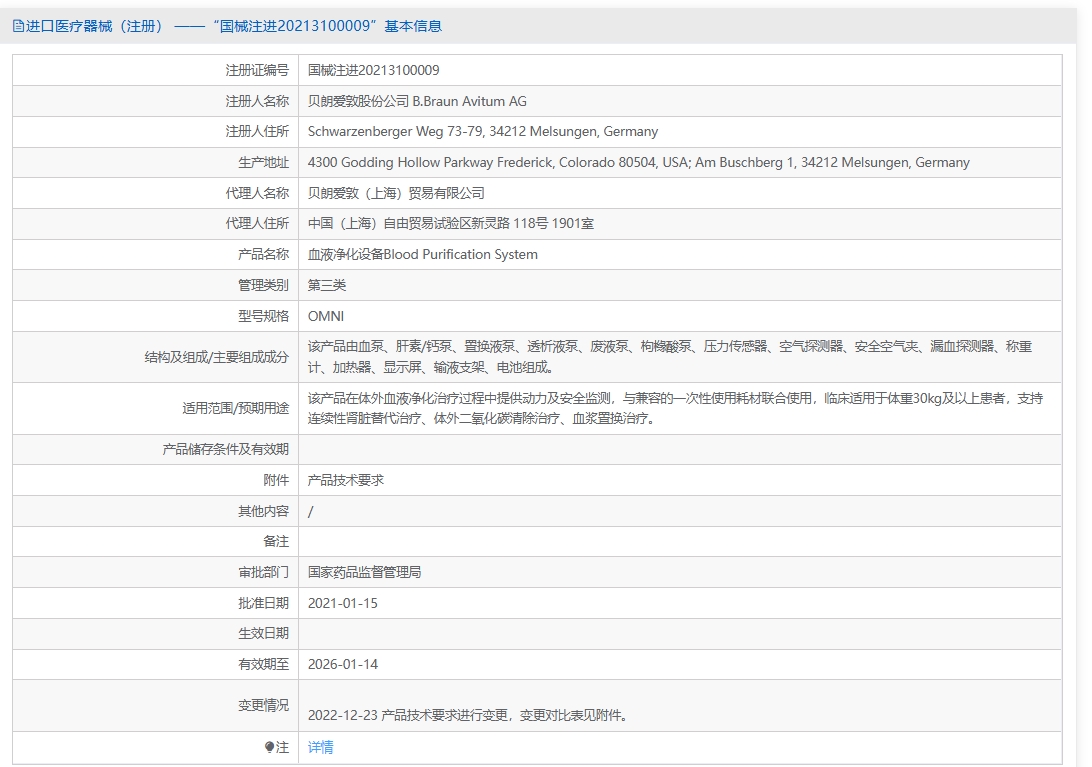1092x767 pixels.
Task: Select attachment value 产品技术要求
Action: (345, 480)
